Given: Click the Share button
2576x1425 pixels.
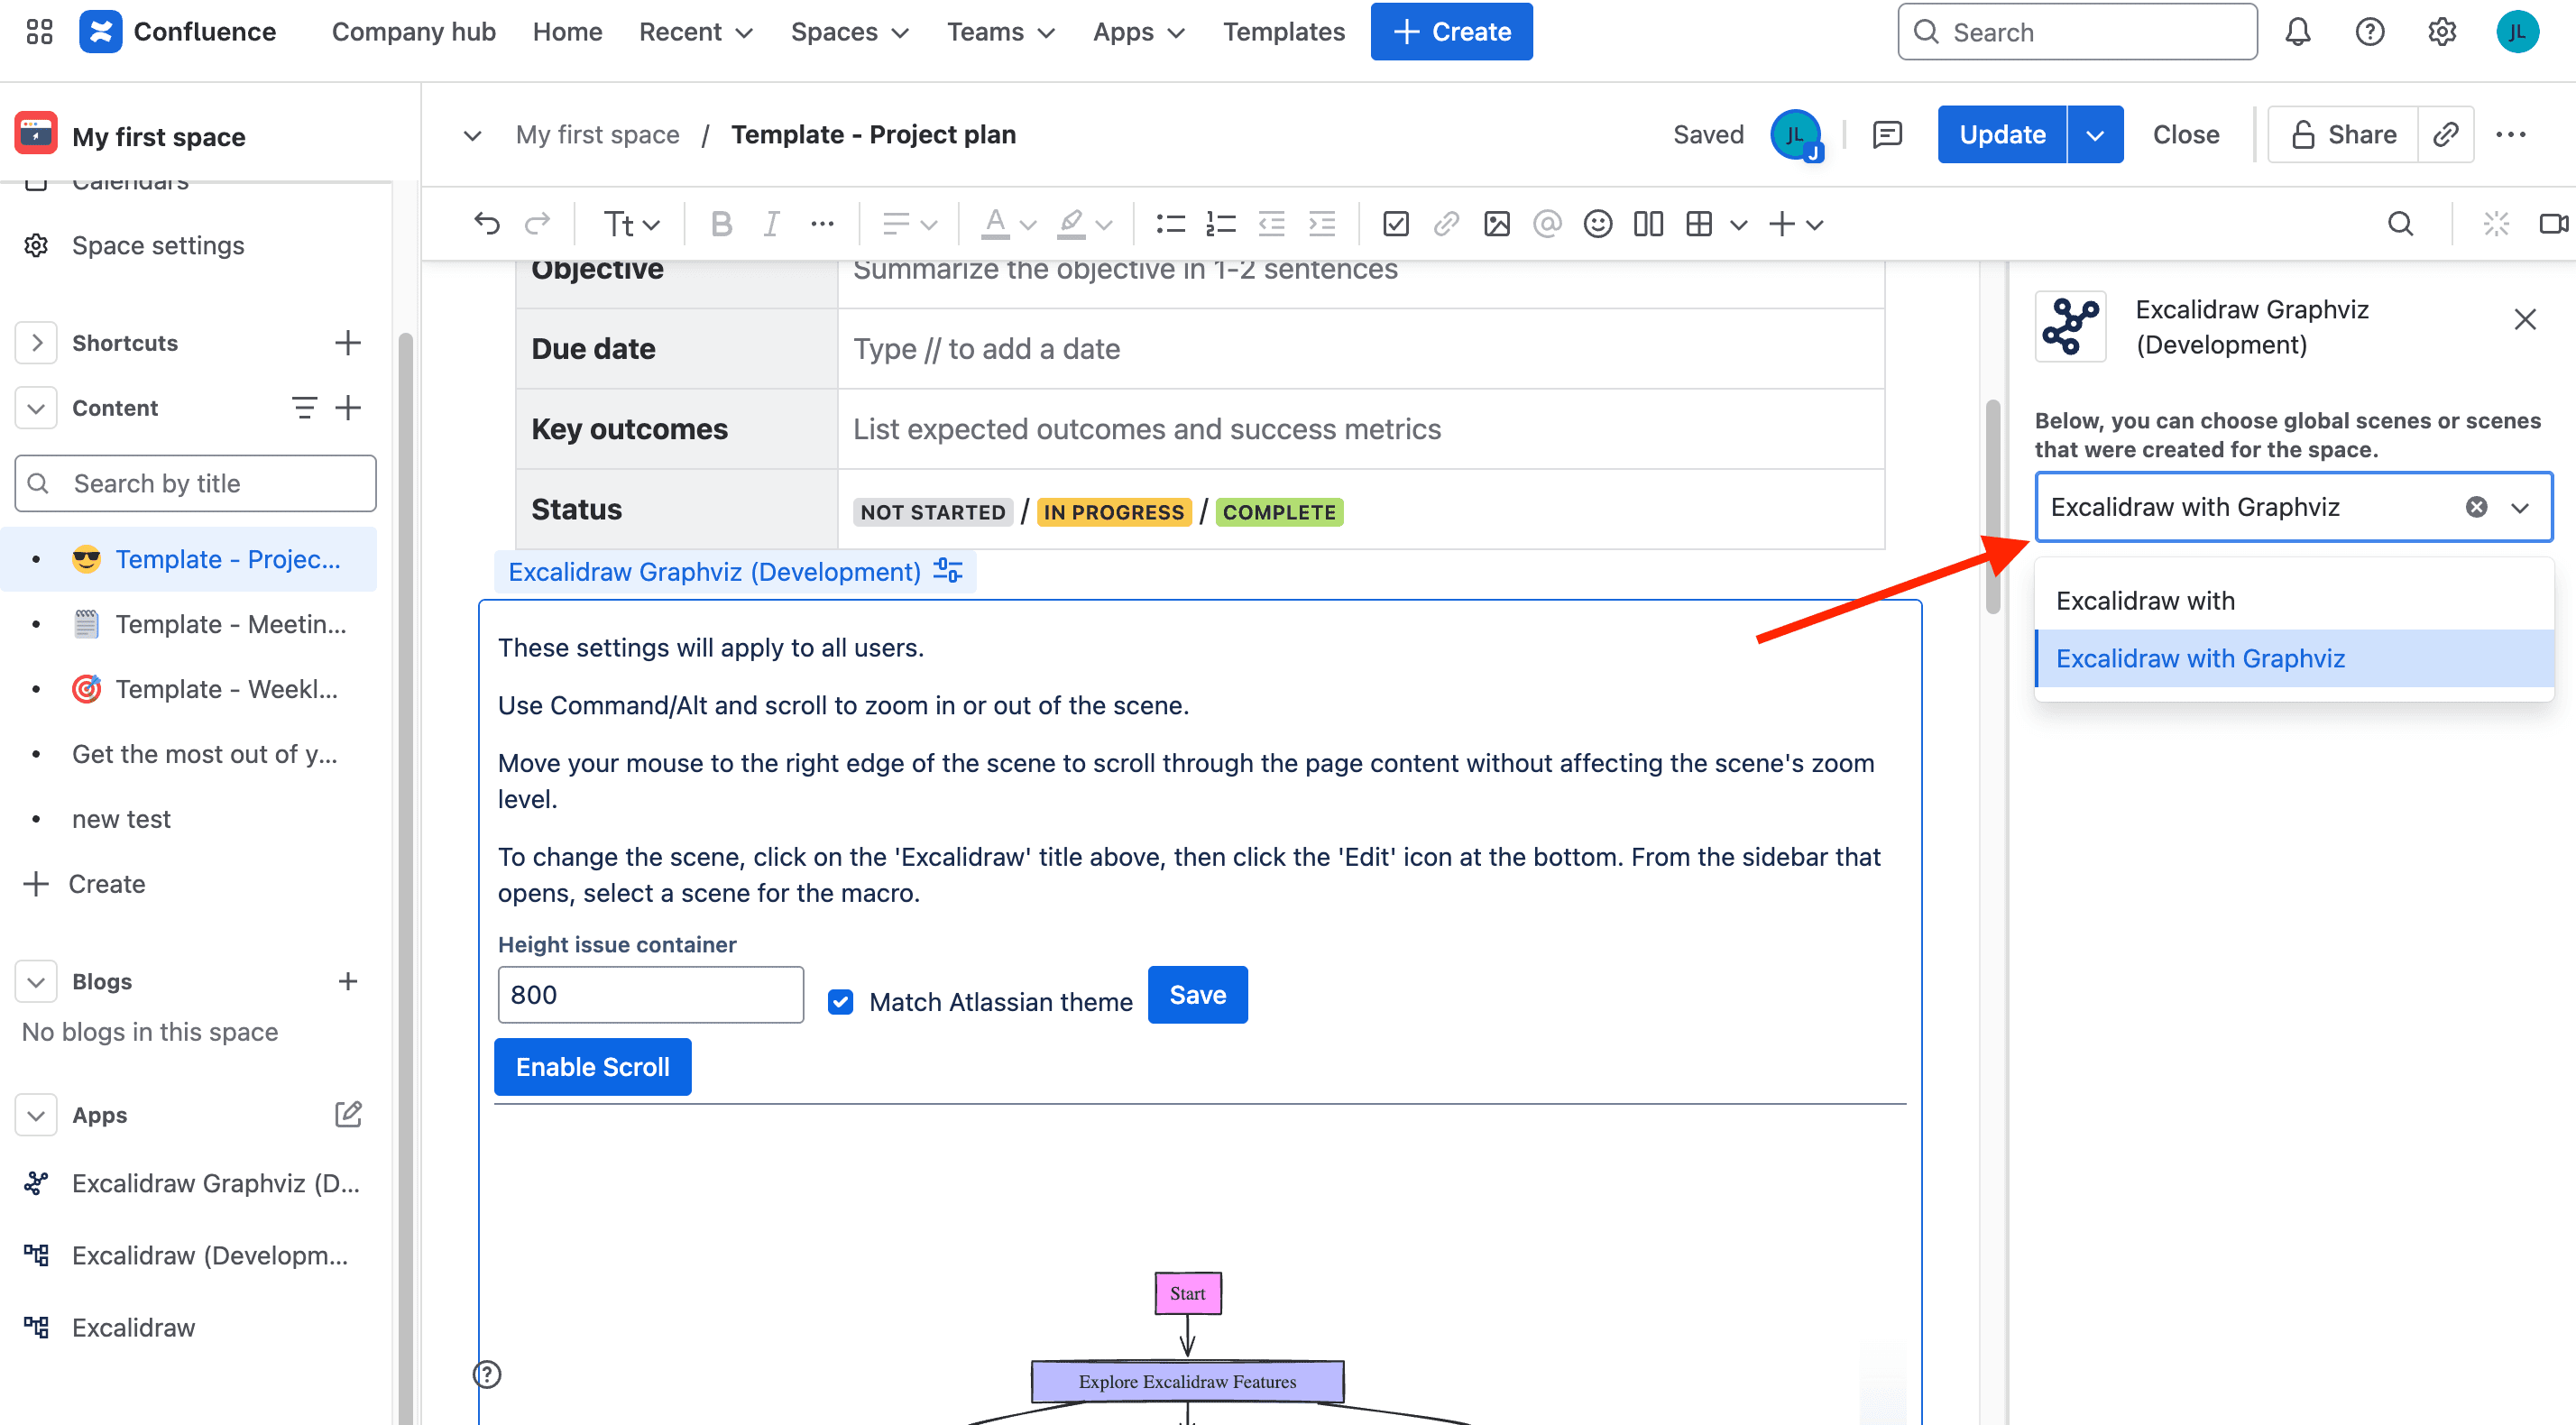Looking at the screenshot, I should 2342,134.
